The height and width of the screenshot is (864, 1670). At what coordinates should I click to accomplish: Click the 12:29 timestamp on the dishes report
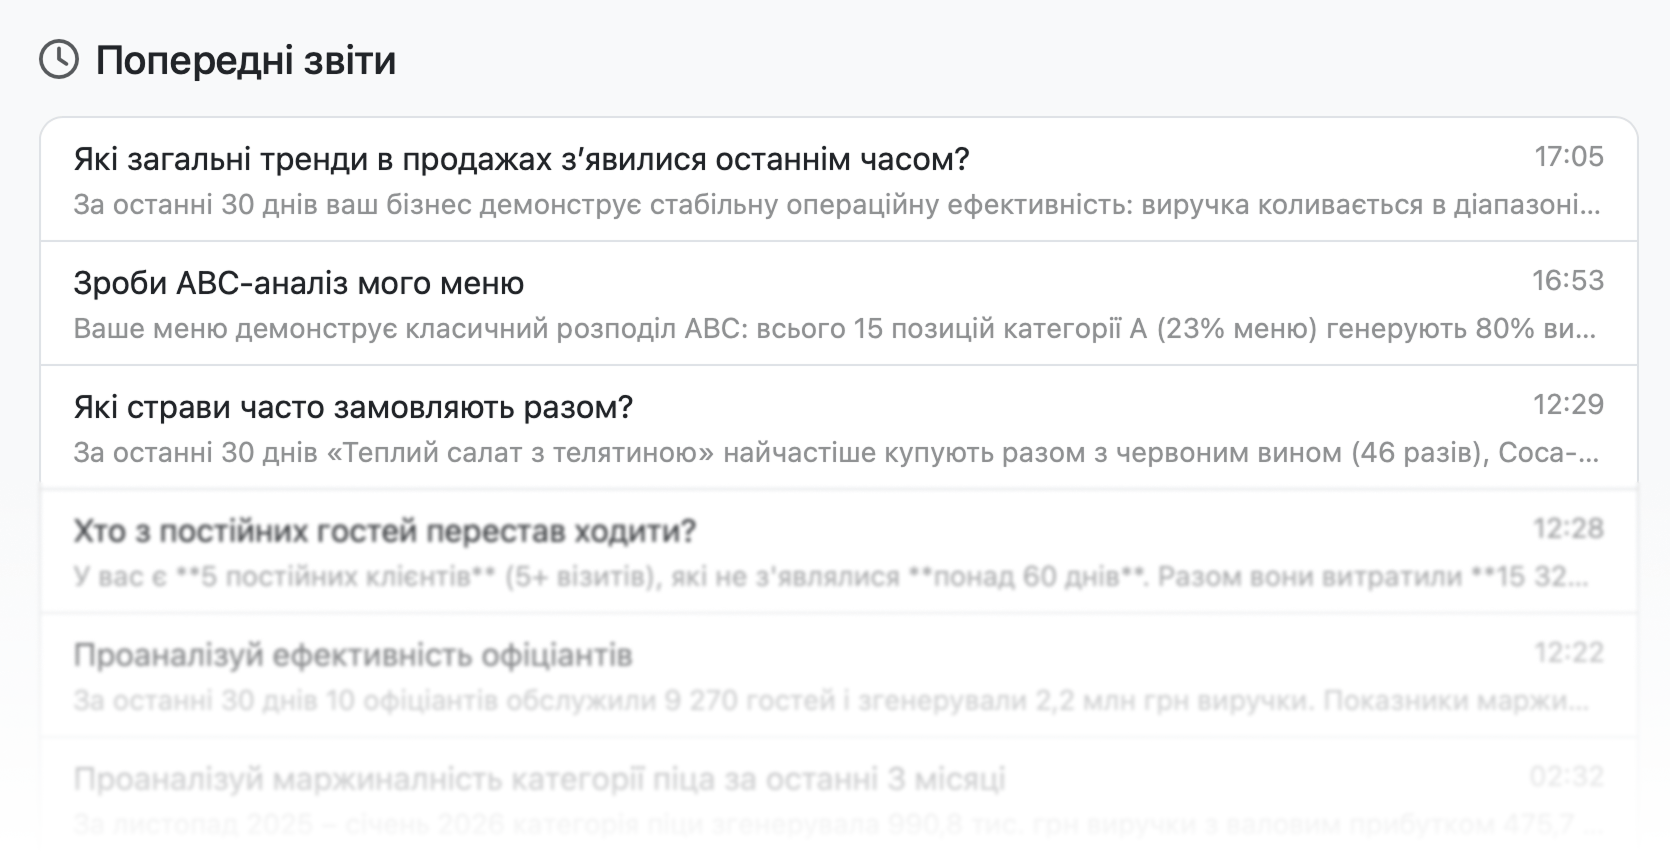tap(1568, 405)
